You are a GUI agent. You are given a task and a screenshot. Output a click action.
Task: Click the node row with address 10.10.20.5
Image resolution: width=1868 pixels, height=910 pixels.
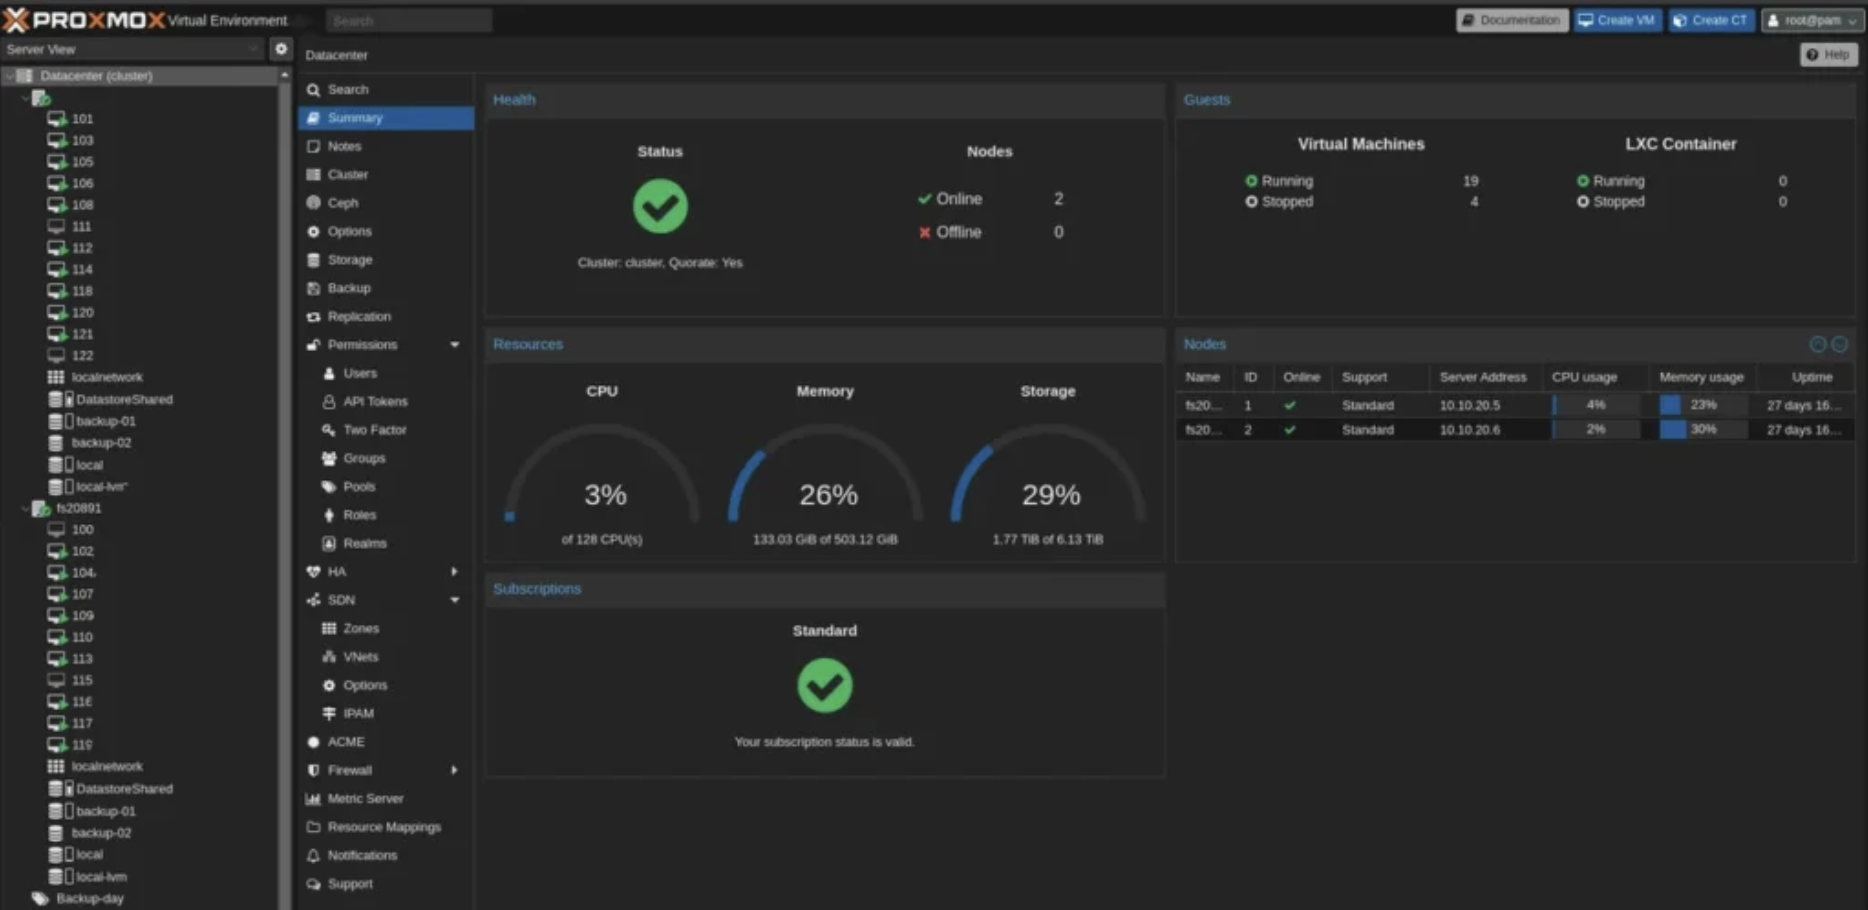coord(1515,405)
